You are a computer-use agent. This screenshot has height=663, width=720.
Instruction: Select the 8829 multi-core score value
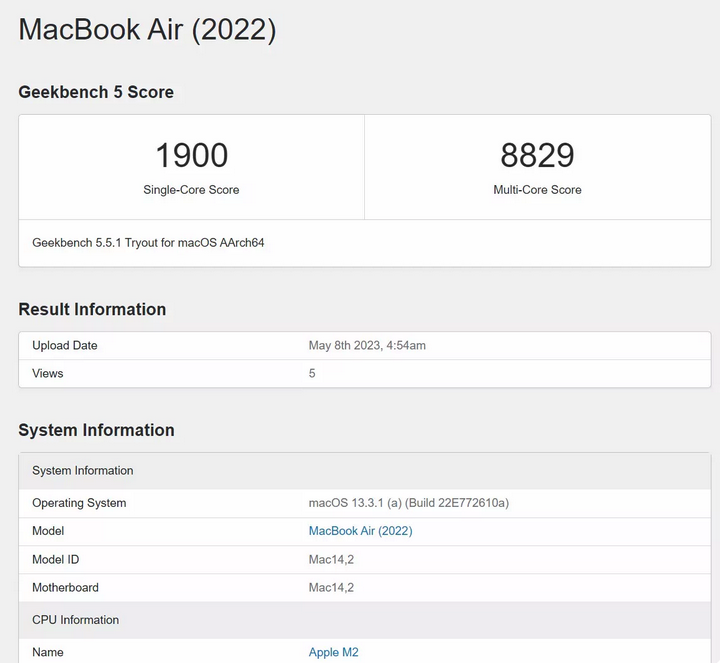pos(537,155)
